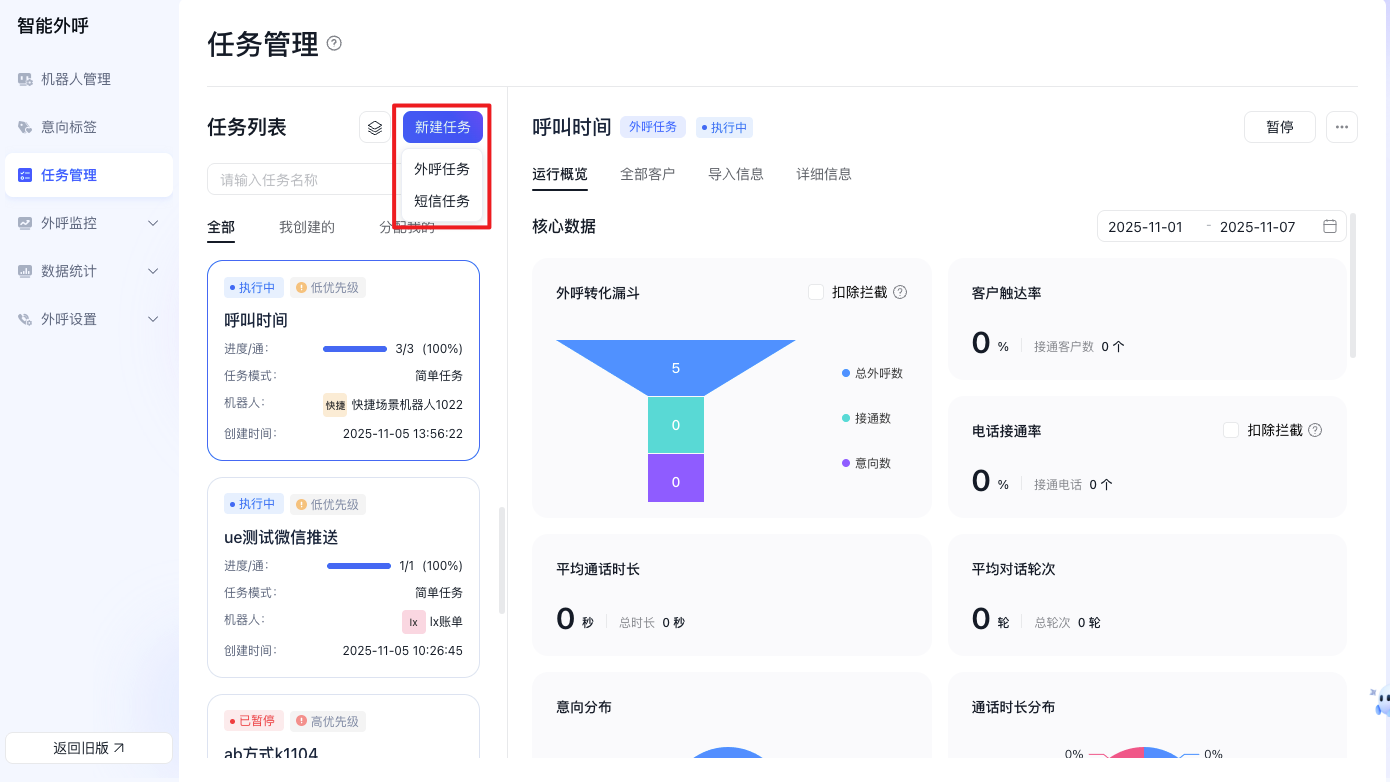Click the assistant mascot at right edge

tap(1381, 701)
